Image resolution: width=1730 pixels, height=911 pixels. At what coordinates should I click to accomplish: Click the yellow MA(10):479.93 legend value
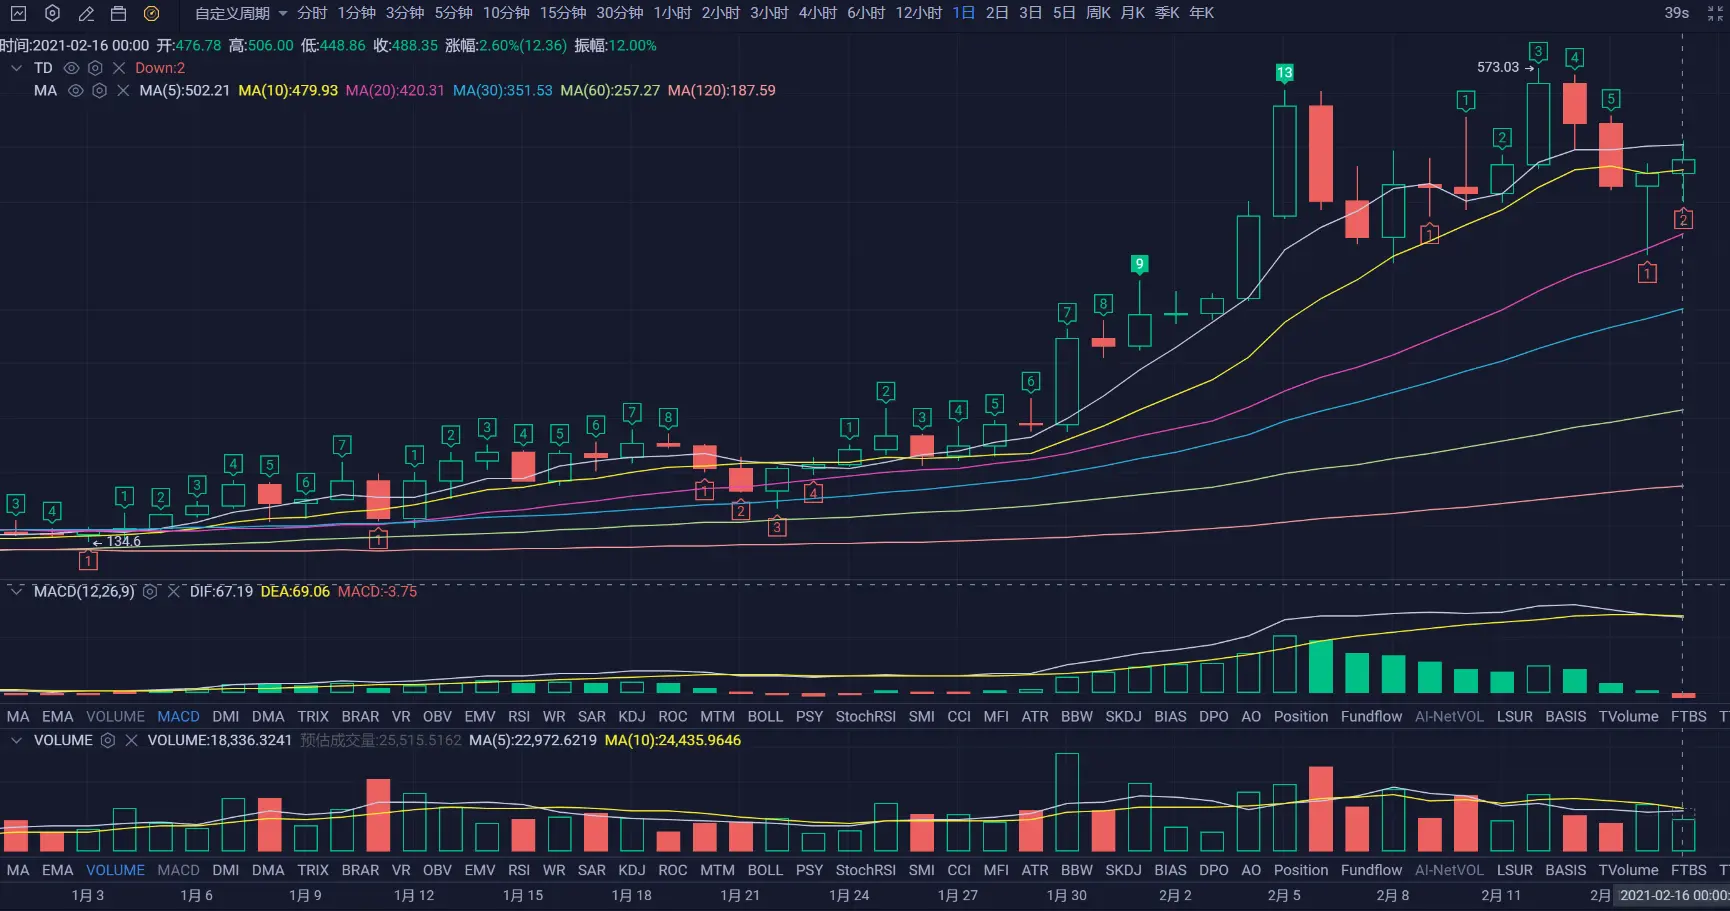(x=288, y=91)
